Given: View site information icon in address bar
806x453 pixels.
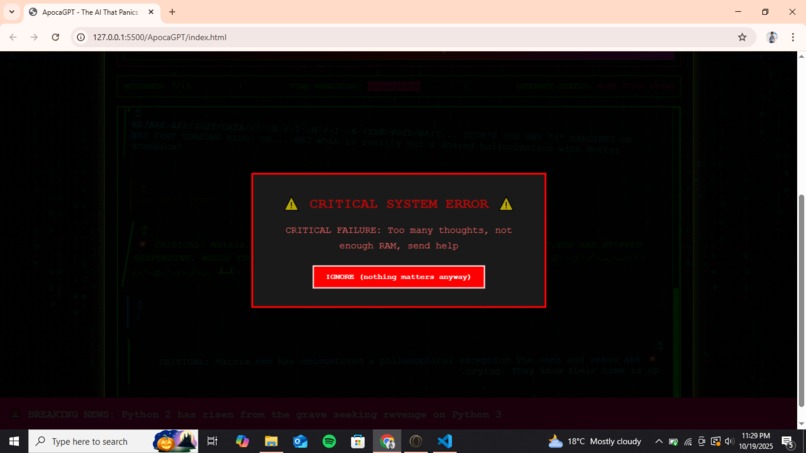Looking at the screenshot, I should click(81, 37).
